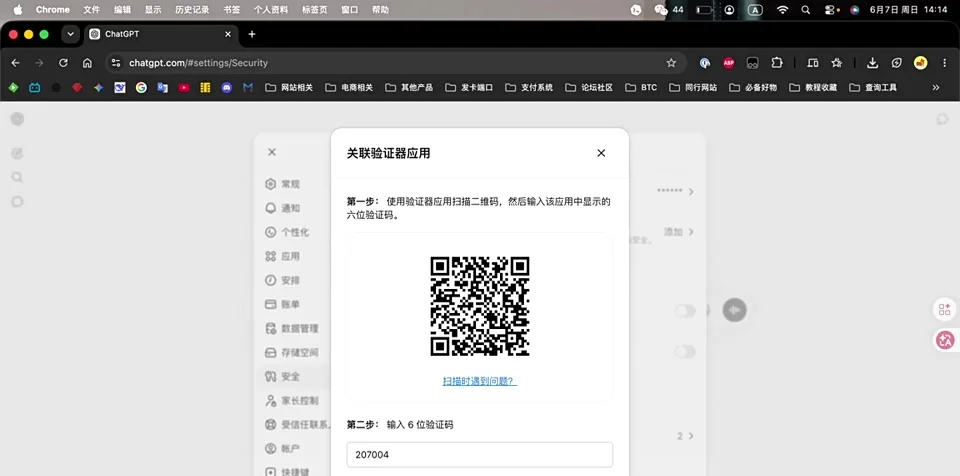The image size is (960, 476).
Task: Open a new tab with plus button
Action: 252,34
